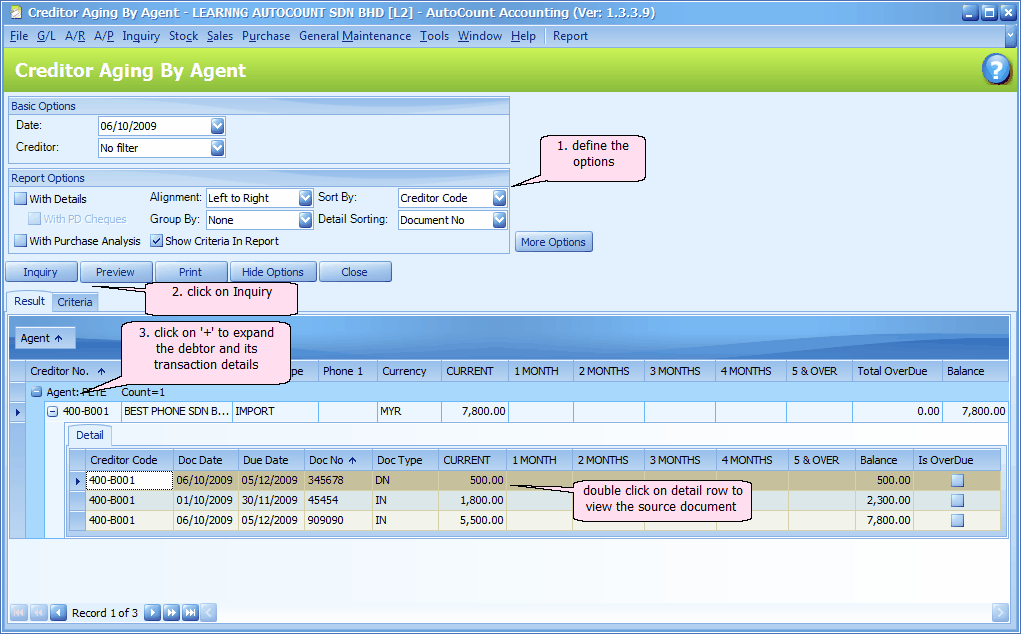Click the More Options button

[553, 241]
